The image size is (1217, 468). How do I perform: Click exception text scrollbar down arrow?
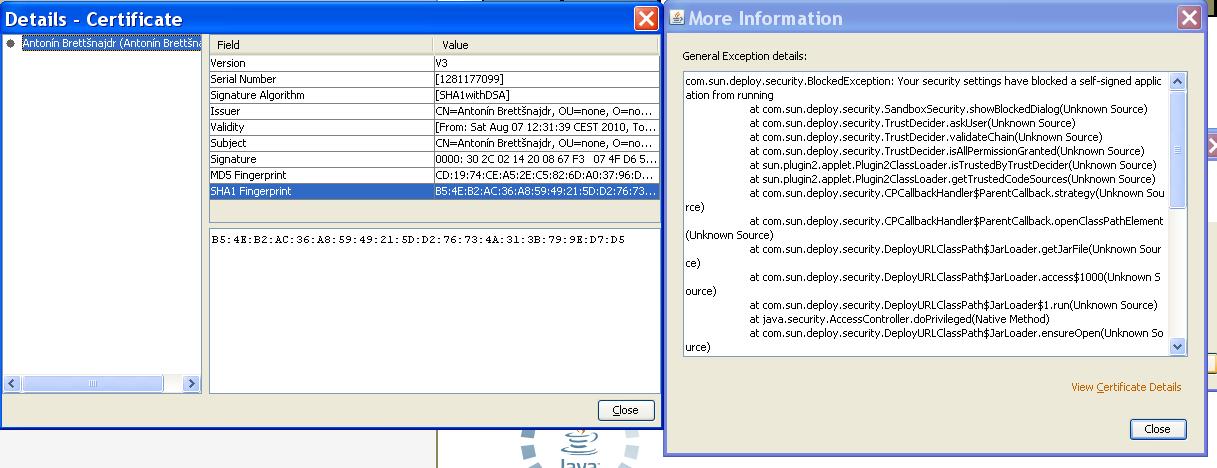tap(1177, 346)
